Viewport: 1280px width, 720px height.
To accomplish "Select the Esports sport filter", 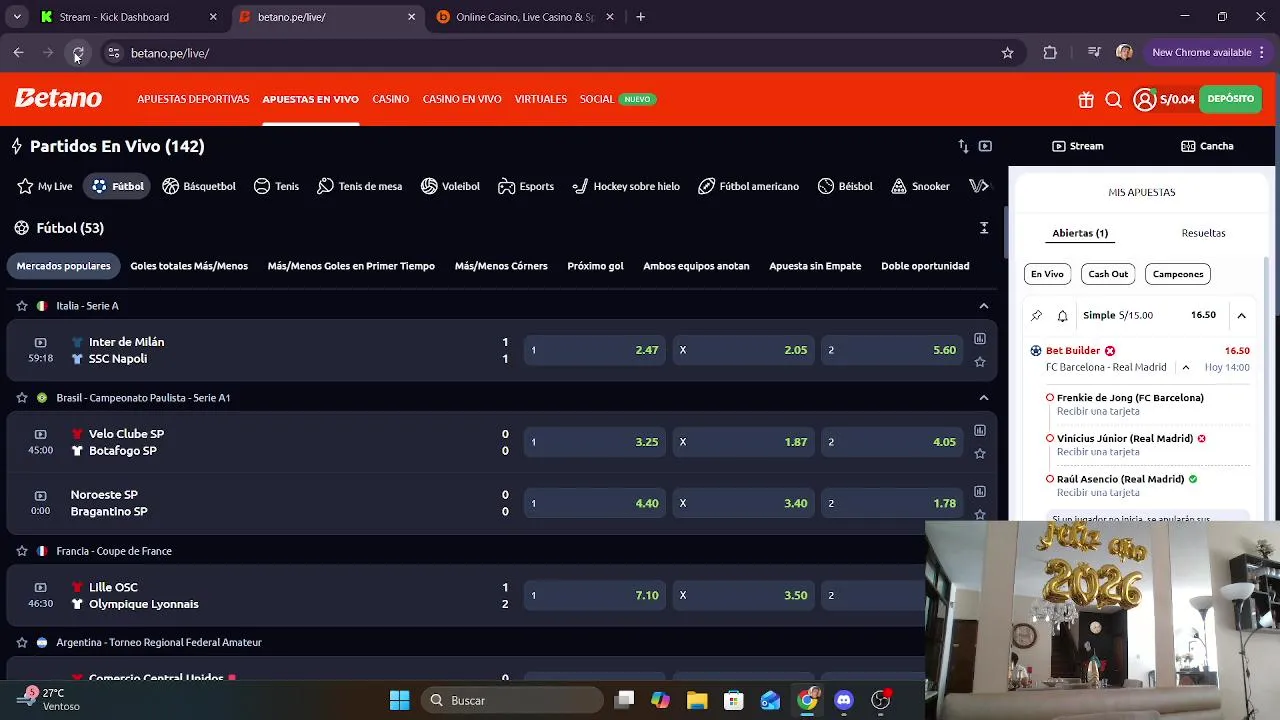I will click(x=526, y=186).
